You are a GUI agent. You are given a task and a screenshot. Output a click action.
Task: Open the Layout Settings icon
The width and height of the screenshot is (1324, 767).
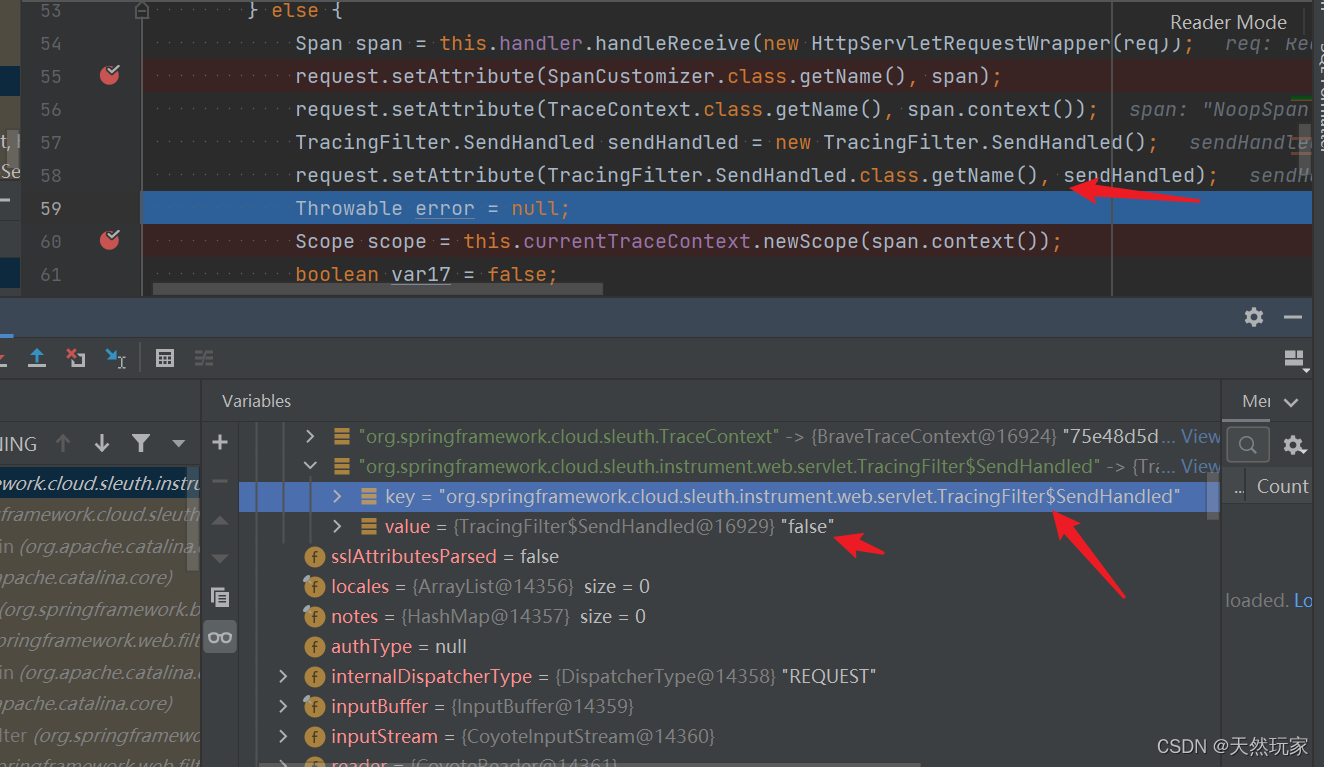pos(1296,360)
